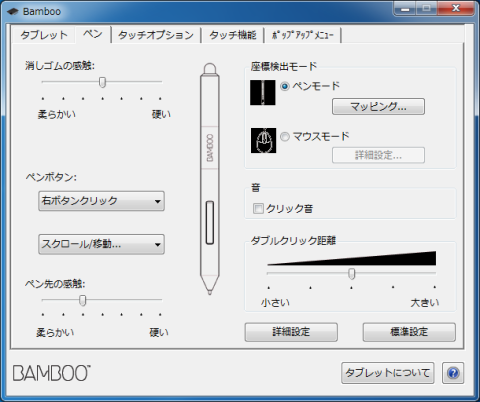This screenshot has height=402, width=480.
Task: Switch to the ペン tab
Action: point(93,34)
